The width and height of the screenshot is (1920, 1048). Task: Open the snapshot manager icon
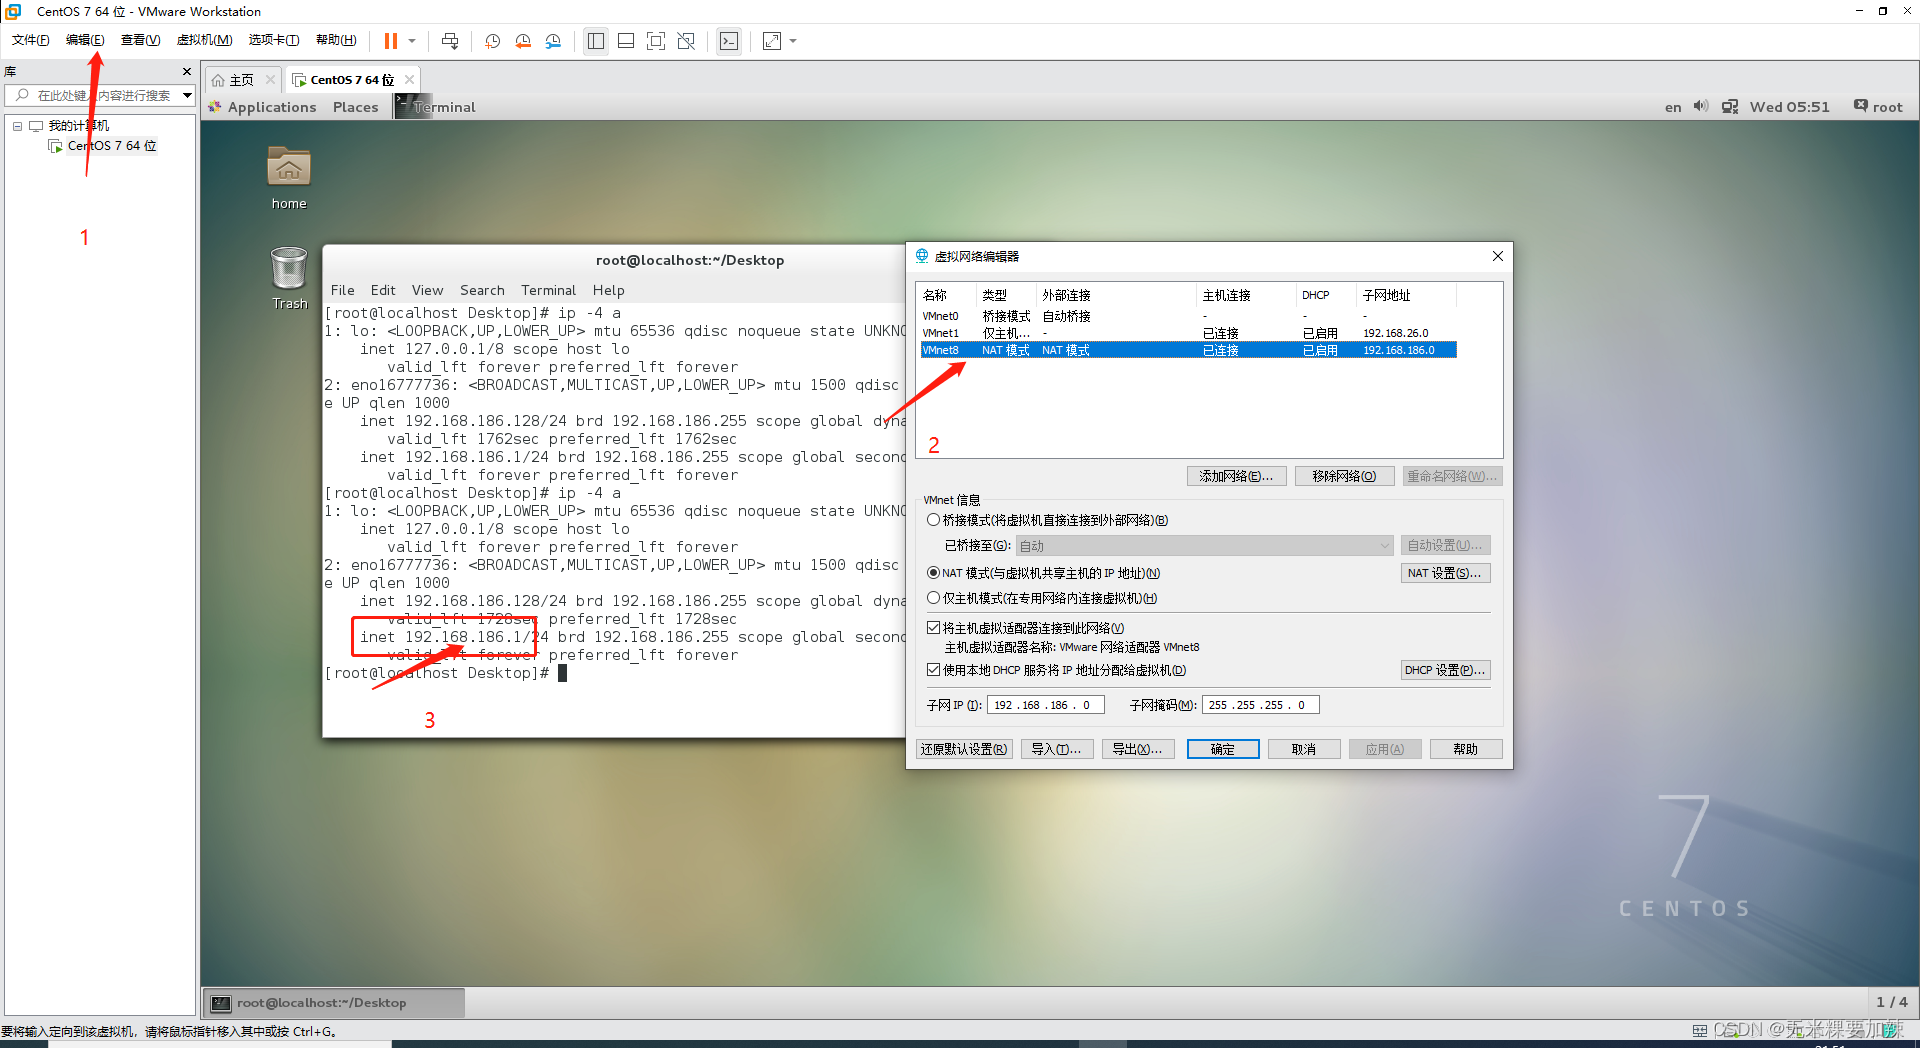click(x=553, y=41)
